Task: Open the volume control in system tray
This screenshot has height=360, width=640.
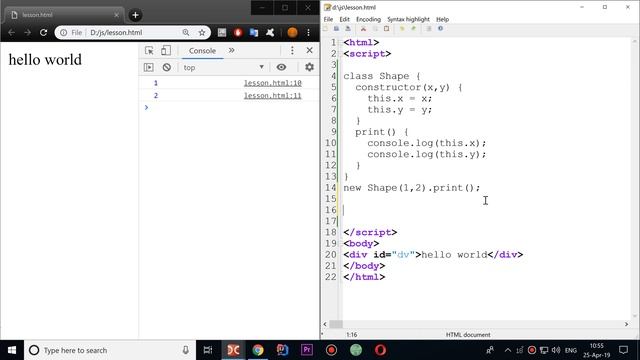Action: [x=556, y=350]
